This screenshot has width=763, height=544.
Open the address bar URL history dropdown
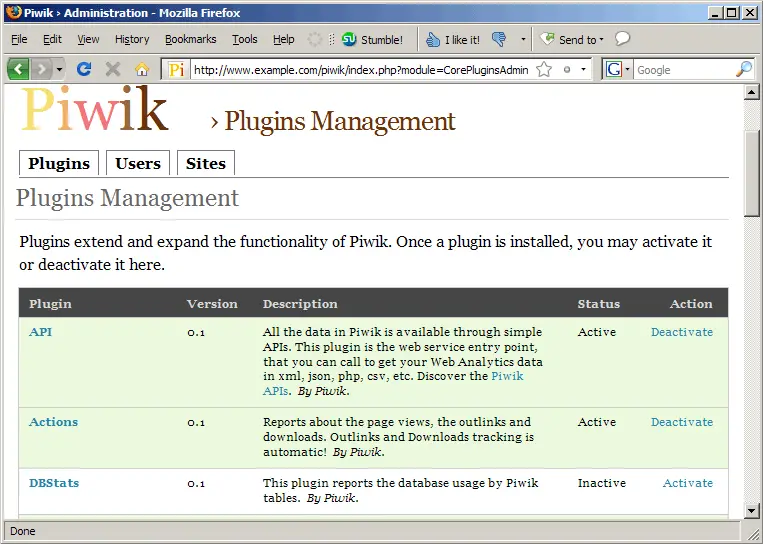[583, 70]
